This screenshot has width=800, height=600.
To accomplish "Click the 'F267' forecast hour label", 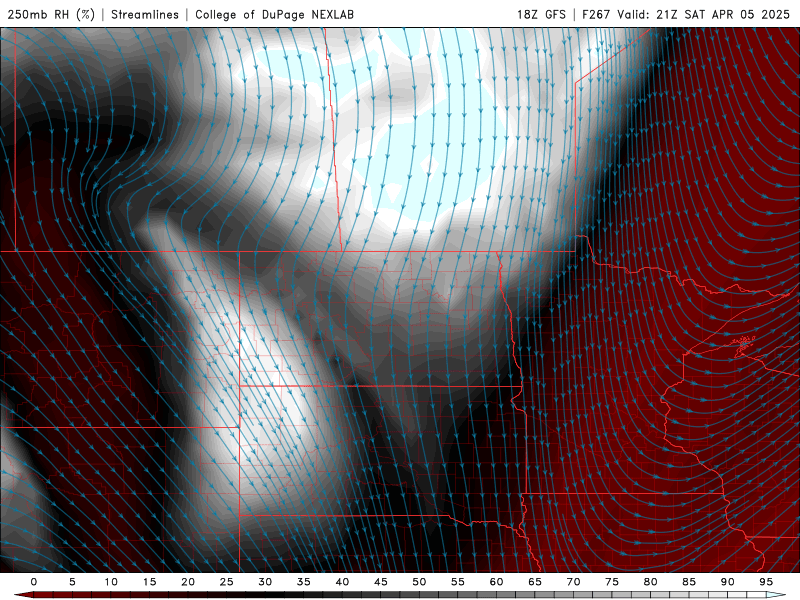I will click(x=596, y=14).
